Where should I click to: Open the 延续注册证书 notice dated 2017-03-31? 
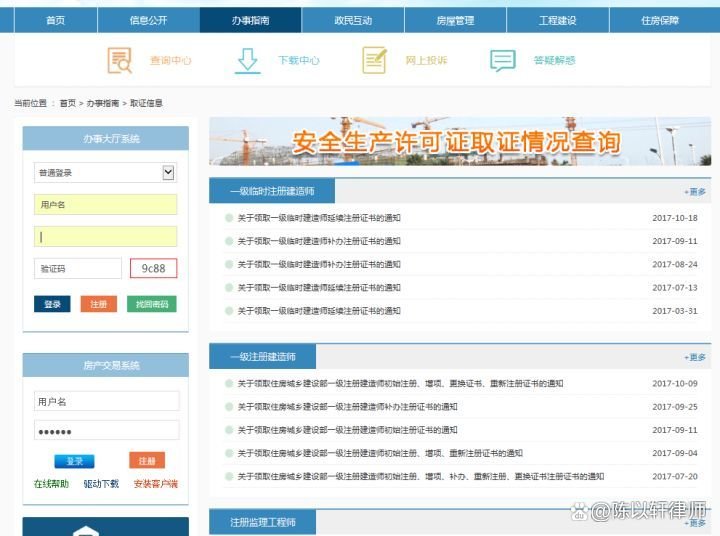319,311
